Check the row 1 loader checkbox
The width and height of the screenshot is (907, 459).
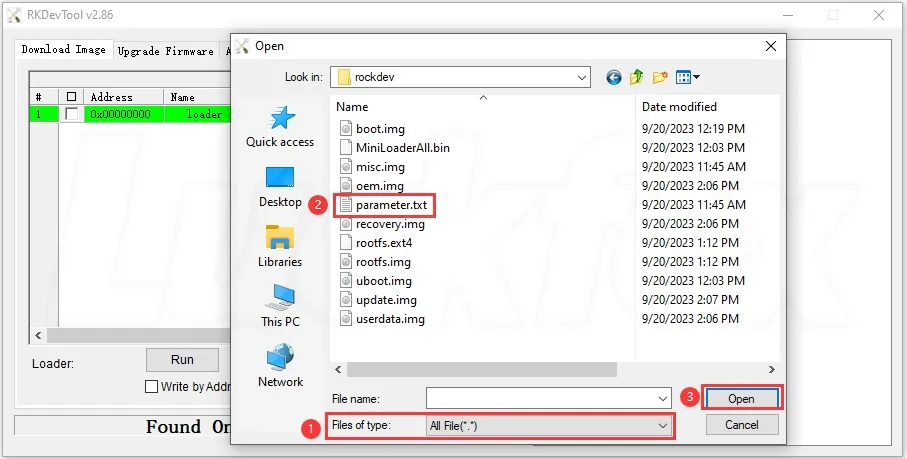pyautogui.click(x=72, y=114)
